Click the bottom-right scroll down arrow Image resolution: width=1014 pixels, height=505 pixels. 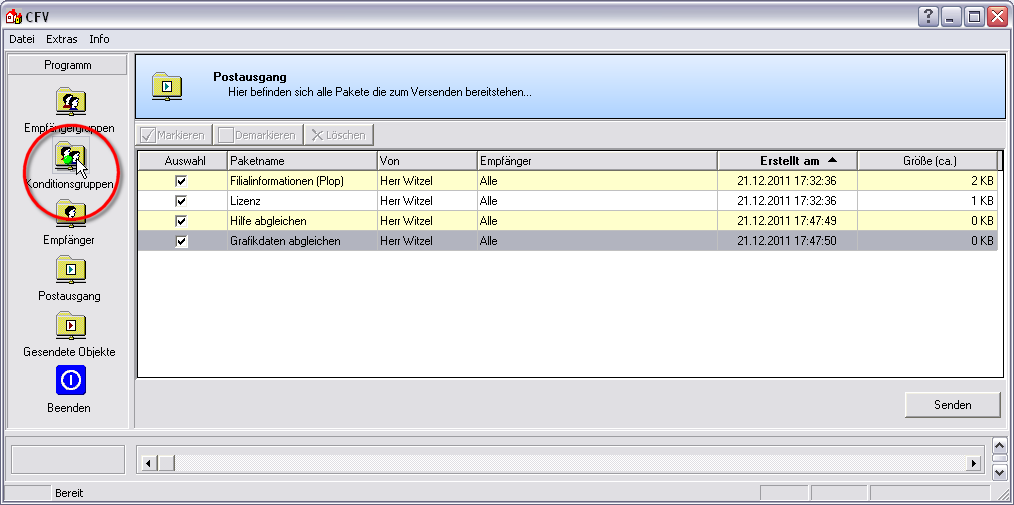pos(999,470)
